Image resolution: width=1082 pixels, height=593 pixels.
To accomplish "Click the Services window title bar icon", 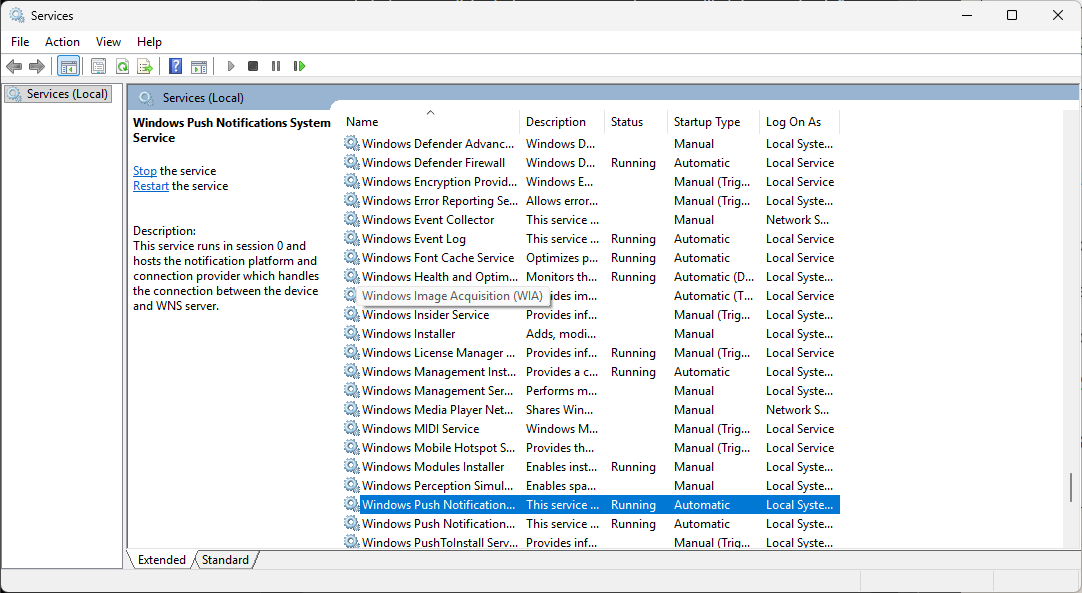I will coord(17,15).
